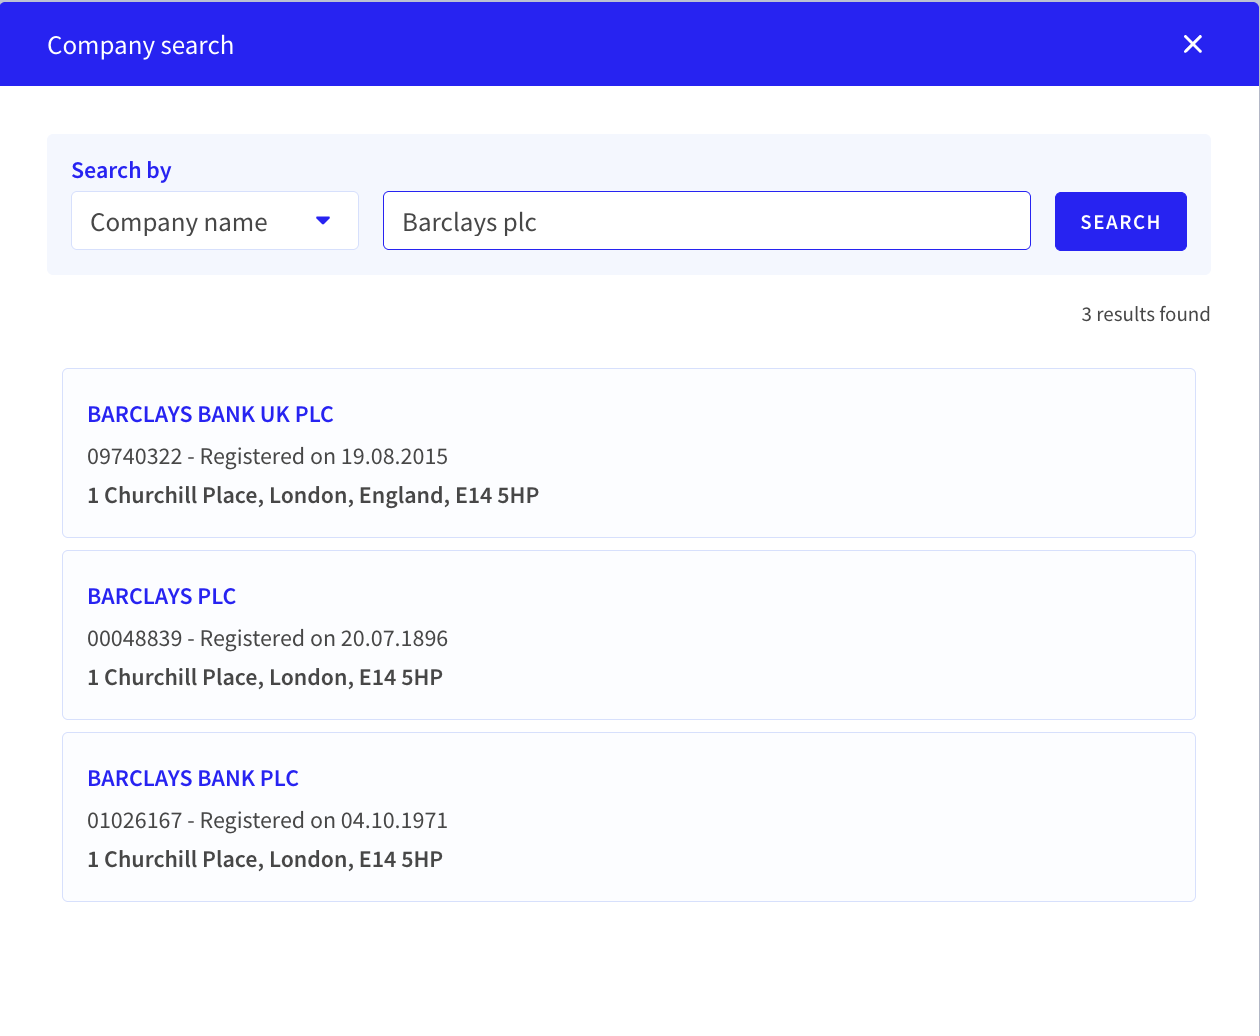Image resolution: width=1260 pixels, height=1036 pixels.
Task: Click the SEARCH button
Action: (1120, 221)
